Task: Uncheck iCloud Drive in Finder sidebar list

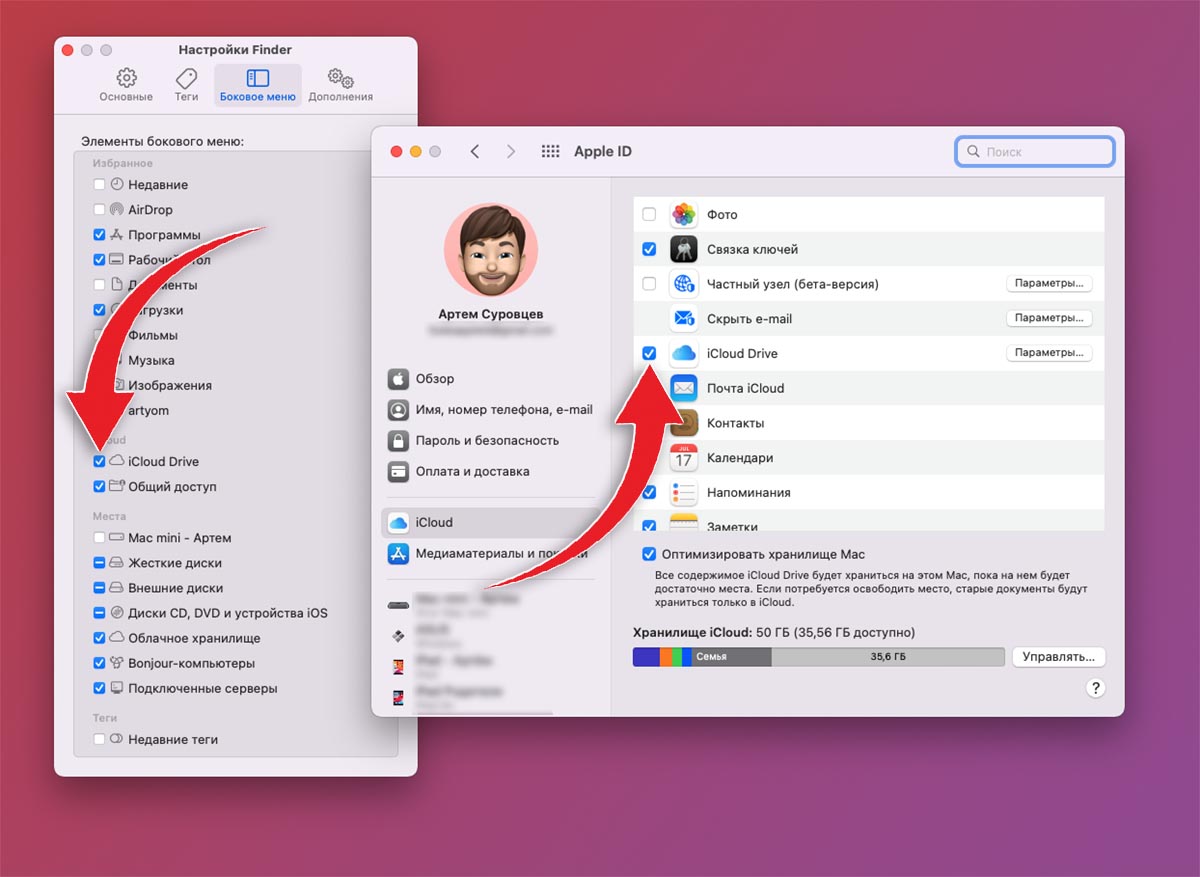Action: 99,462
